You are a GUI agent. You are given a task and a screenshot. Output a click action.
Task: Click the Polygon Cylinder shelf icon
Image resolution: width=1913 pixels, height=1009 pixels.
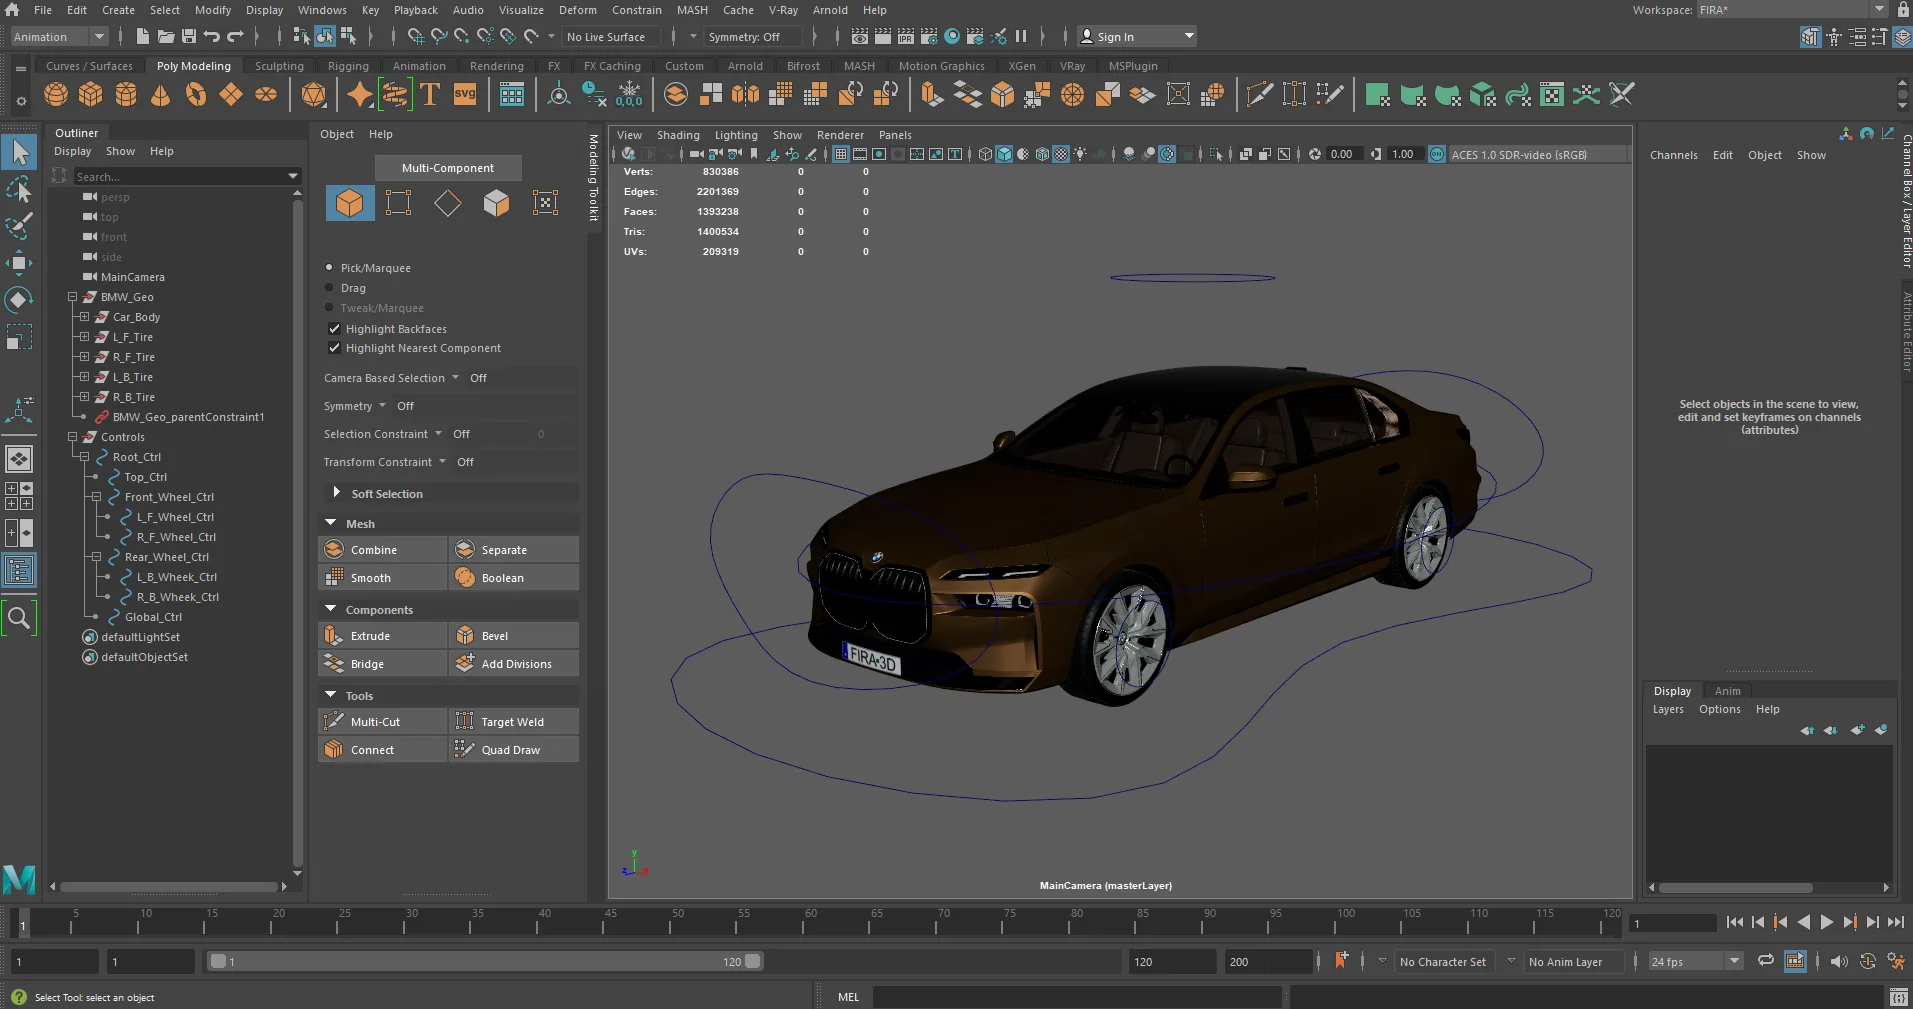click(126, 95)
